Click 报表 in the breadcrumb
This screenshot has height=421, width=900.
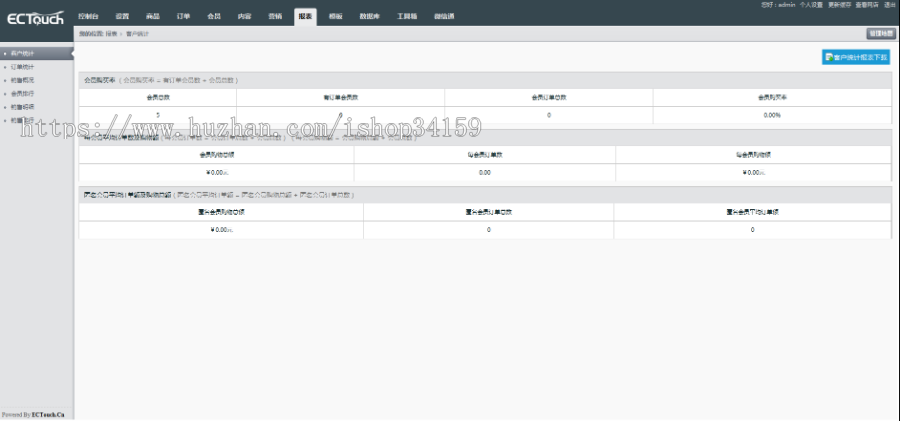pos(111,34)
